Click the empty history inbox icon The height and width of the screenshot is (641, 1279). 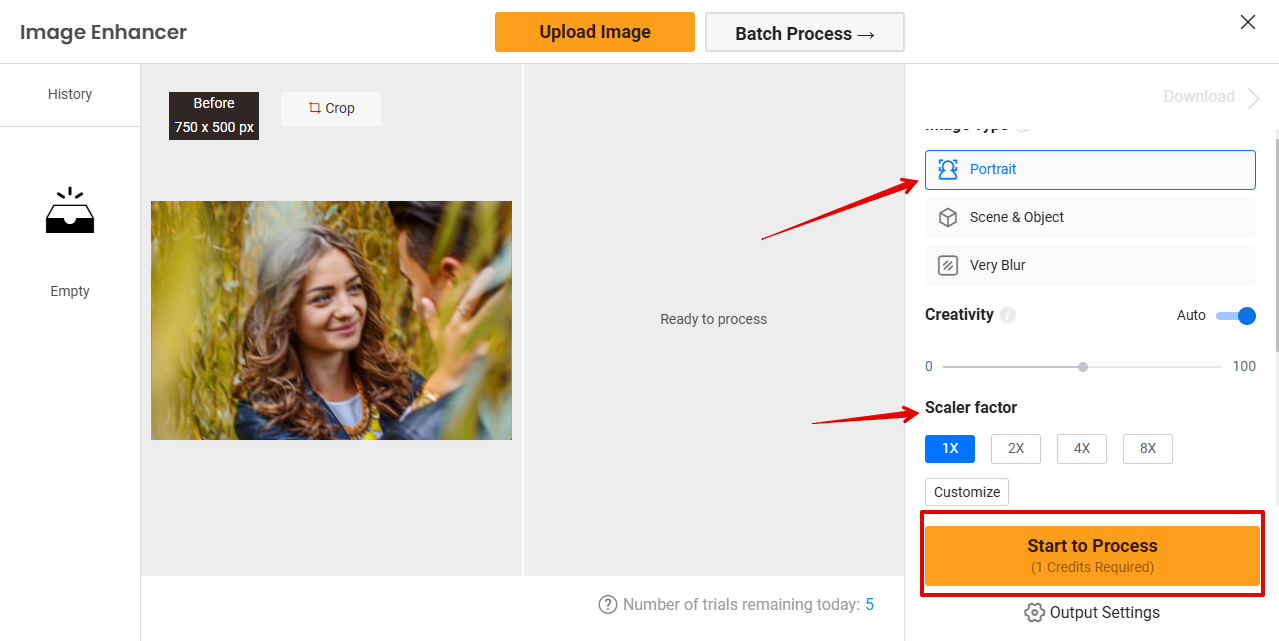[70, 211]
